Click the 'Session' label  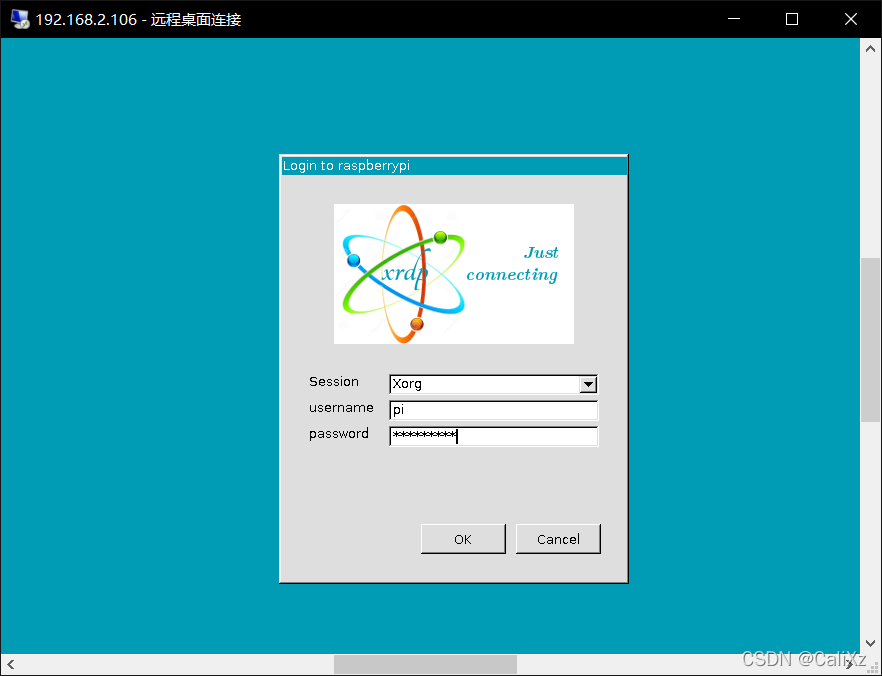click(334, 381)
